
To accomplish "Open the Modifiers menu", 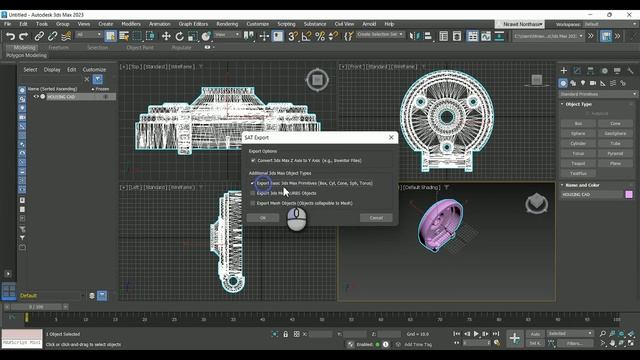I will click(131, 24).
